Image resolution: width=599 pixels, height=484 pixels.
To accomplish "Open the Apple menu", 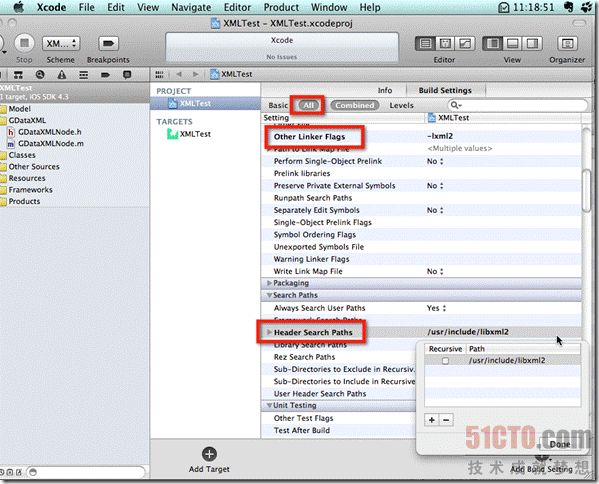I will click(x=18, y=7).
